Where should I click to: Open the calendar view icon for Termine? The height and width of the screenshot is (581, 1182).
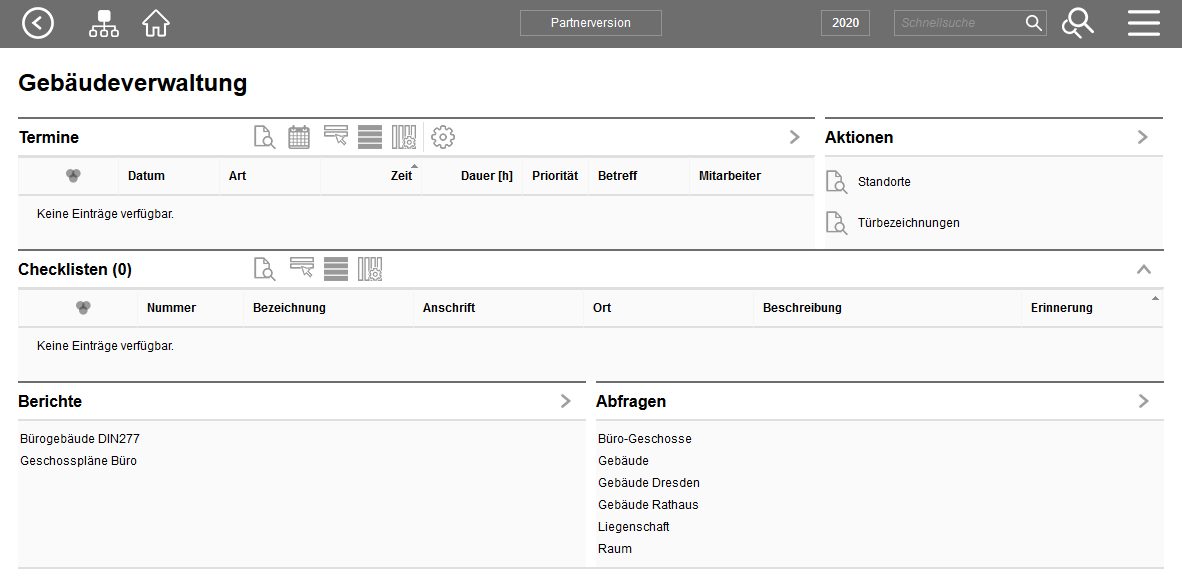click(x=299, y=137)
